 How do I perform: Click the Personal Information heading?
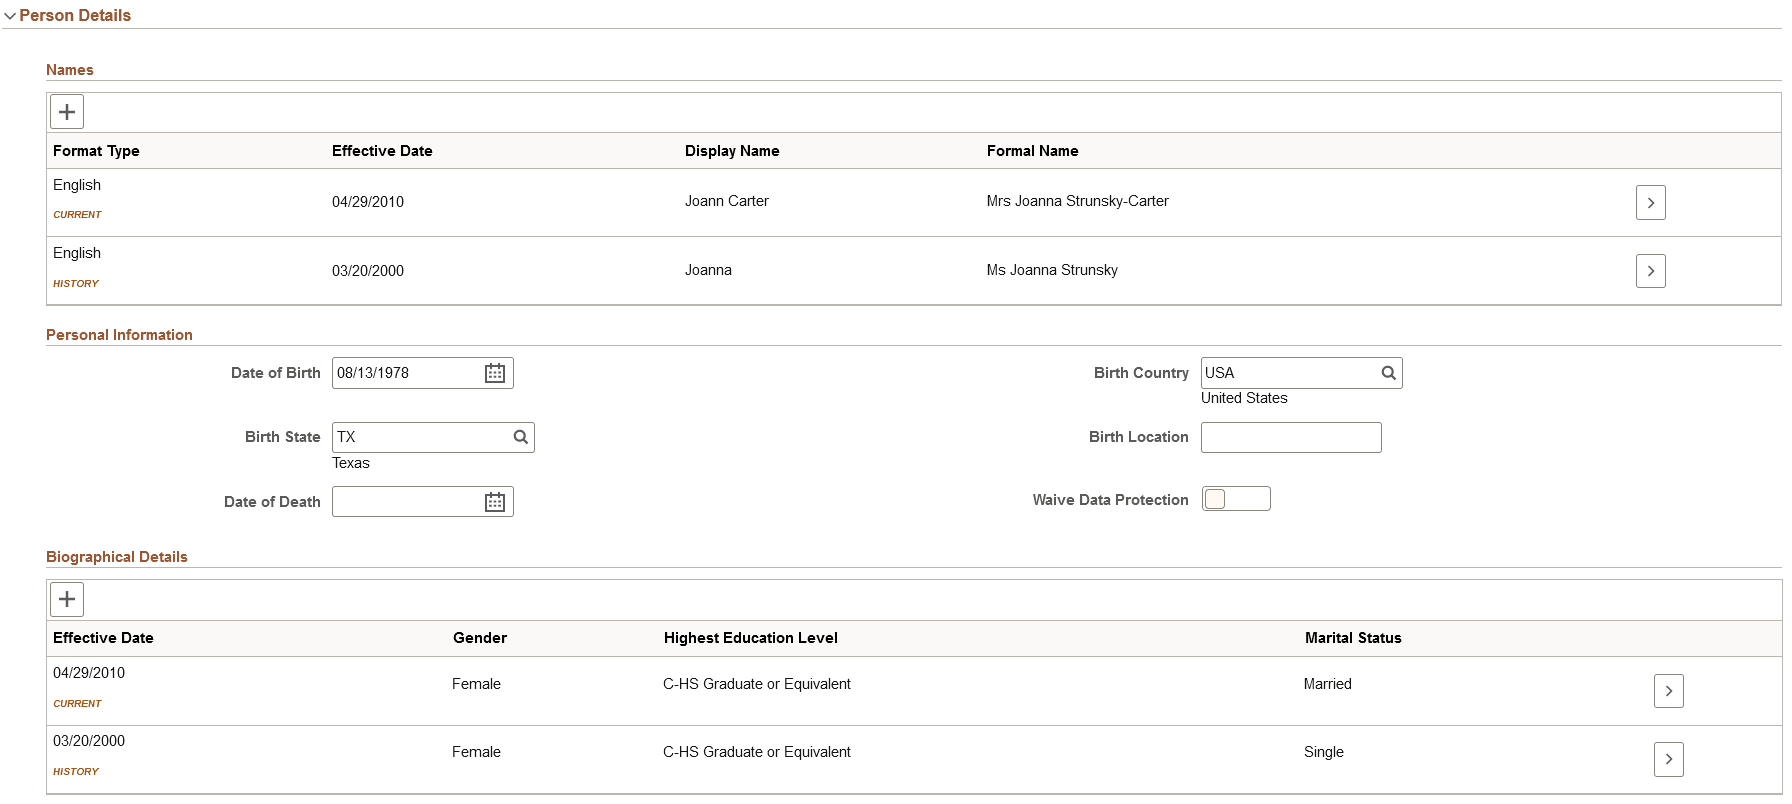[119, 335]
